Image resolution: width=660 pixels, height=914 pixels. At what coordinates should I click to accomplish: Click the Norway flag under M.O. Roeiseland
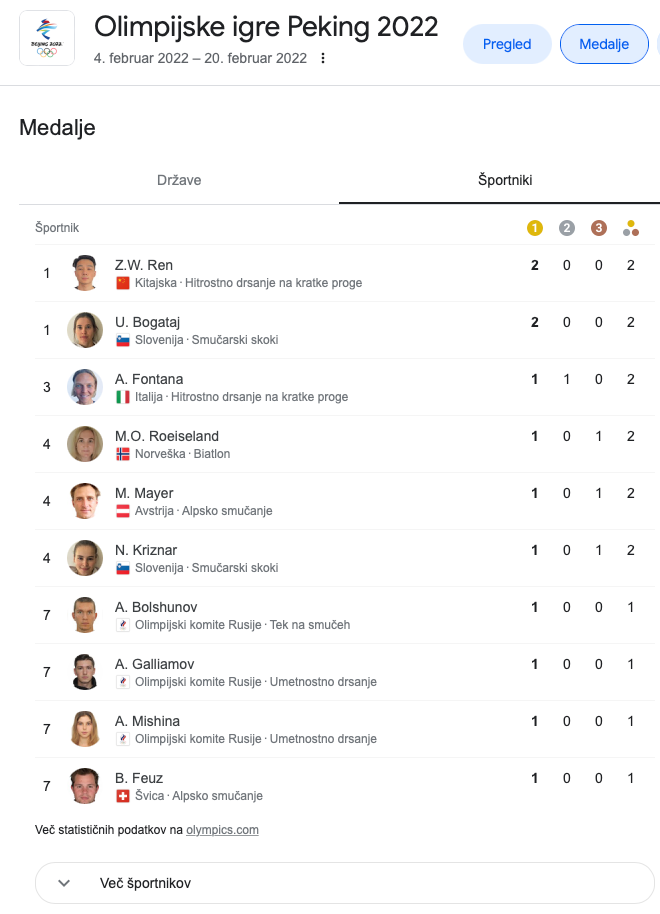[x=122, y=454]
